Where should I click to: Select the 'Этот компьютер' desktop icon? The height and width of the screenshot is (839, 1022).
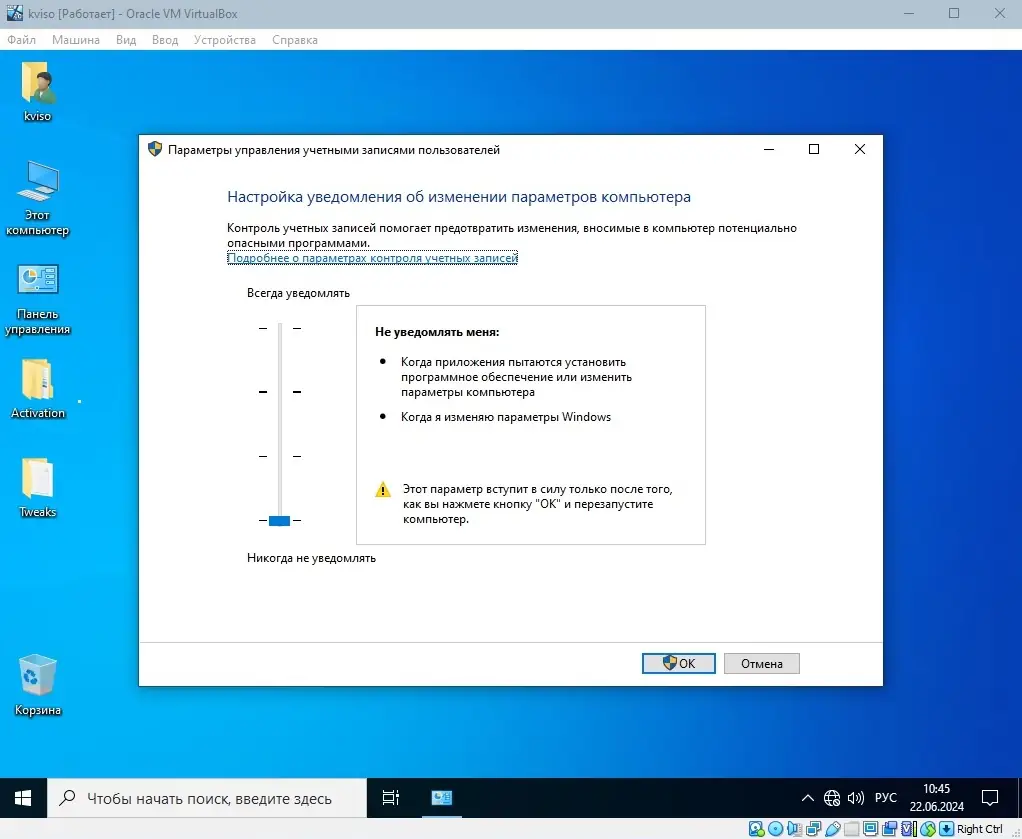(37, 198)
